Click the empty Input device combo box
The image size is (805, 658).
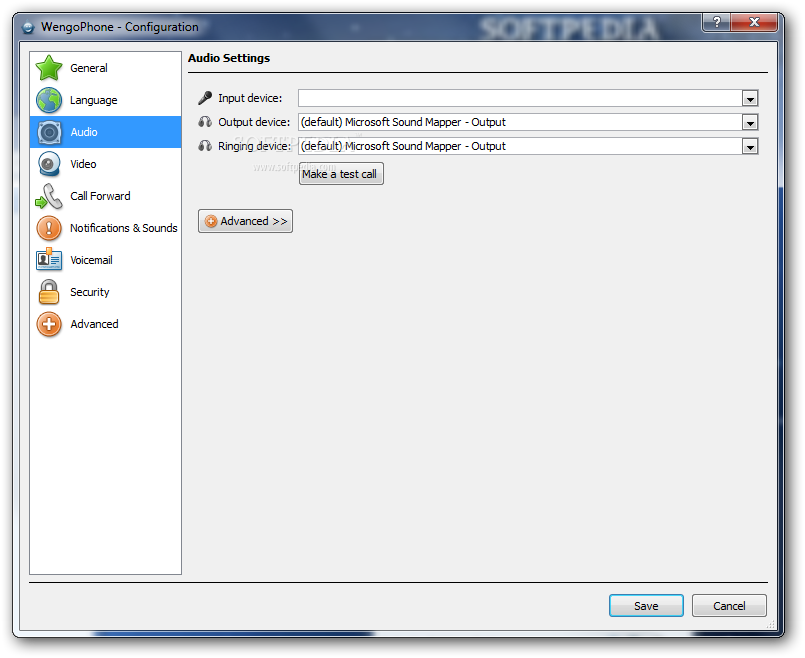(528, 98)
